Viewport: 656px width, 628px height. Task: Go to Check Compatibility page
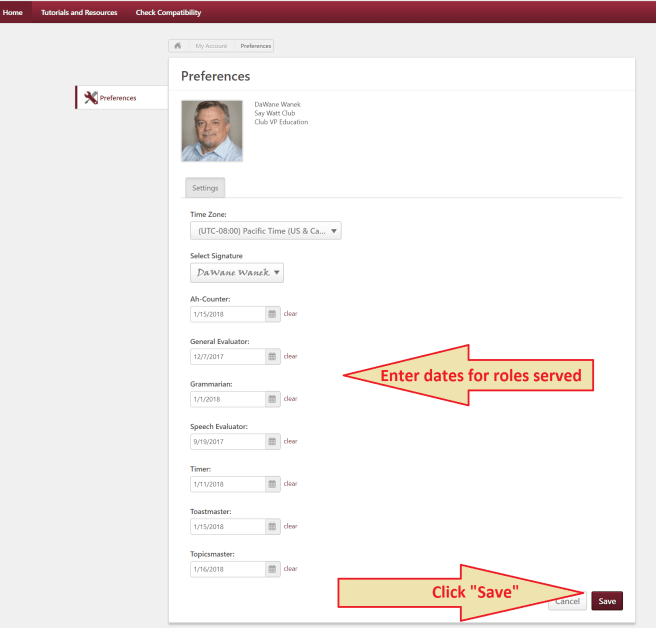tap(168, 12)
